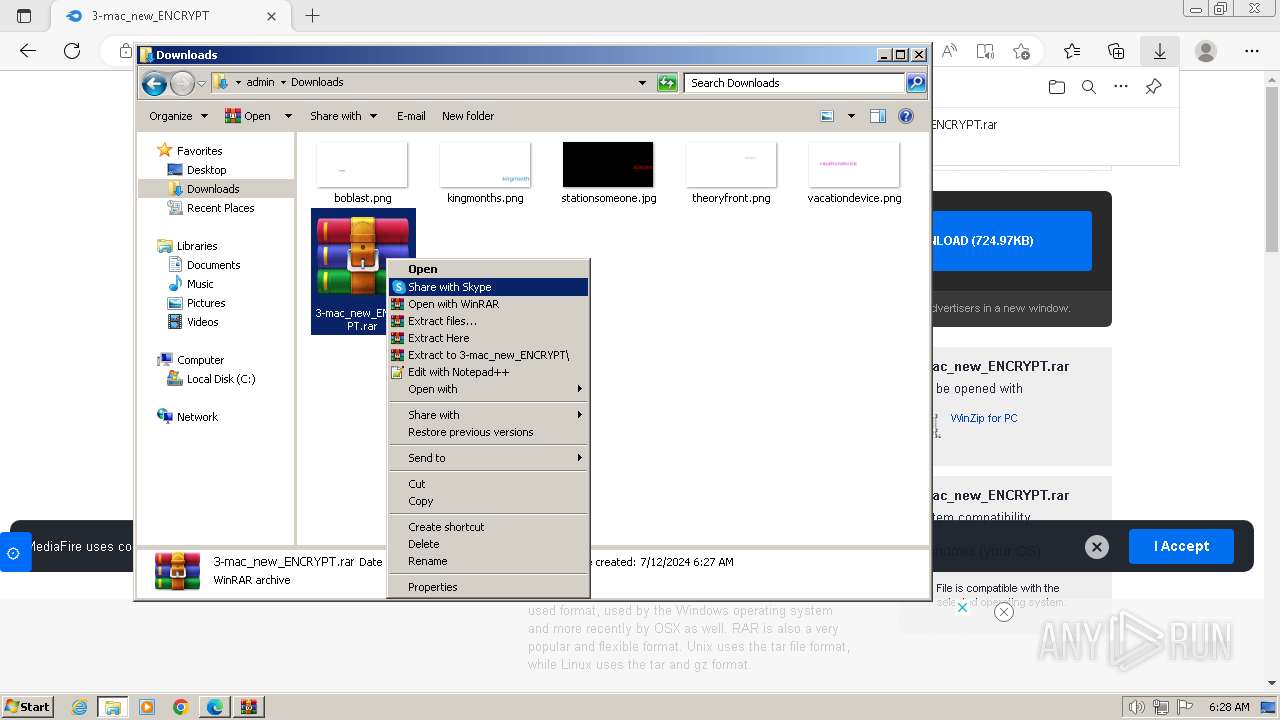Click Windows Media Player taskbar icon
This screenshot has width=1280, height=720.
pyautogui.click(x=147, y=707)
